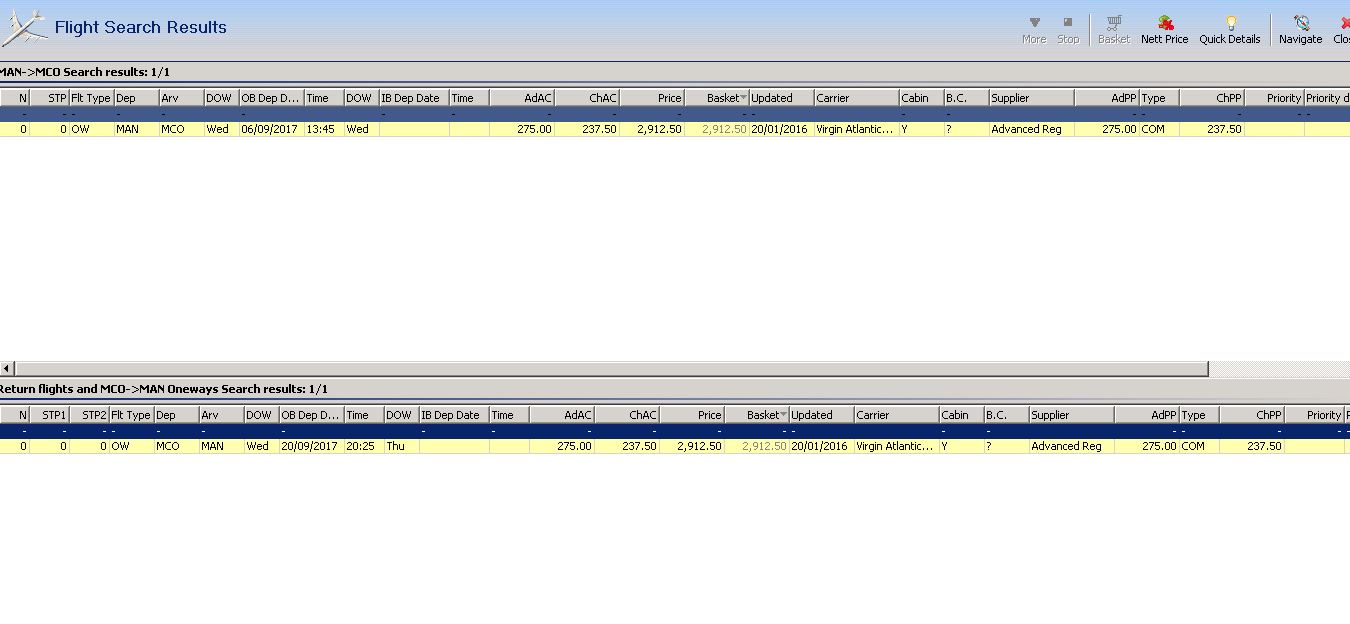
Task: Click 237.50 ChAC cell in outbound row
Action: click(587, 129)
